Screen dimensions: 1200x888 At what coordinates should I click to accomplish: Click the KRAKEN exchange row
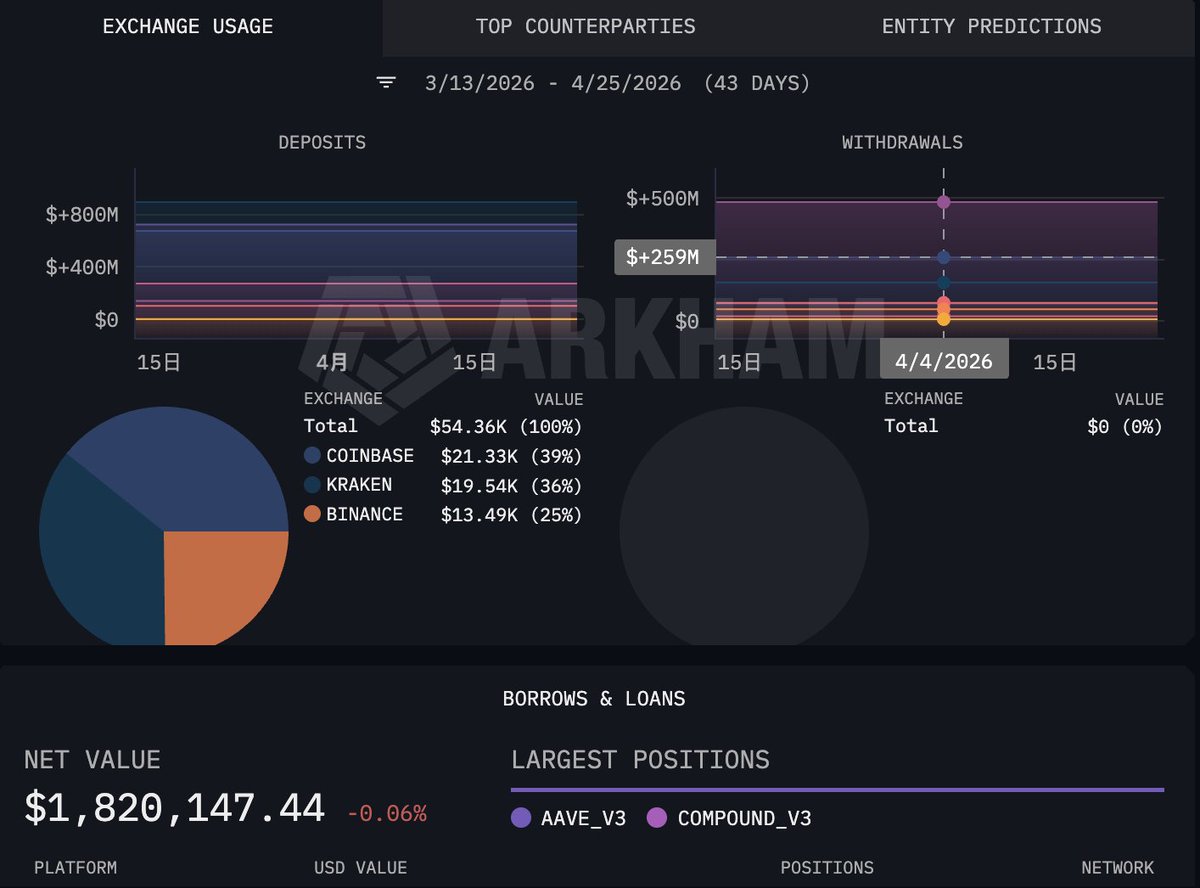(443, 485)
